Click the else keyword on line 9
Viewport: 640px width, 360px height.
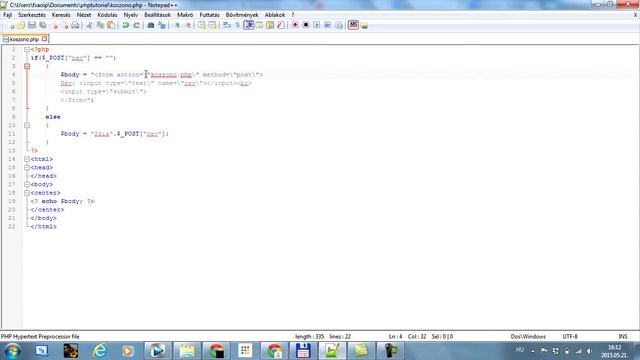click(x=53, y=117)
